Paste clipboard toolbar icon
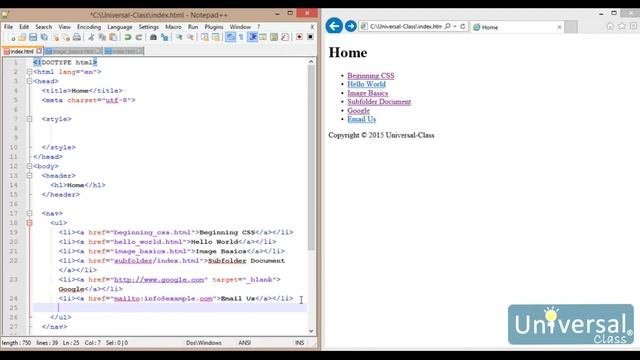640x360 pixels. (113, 37)
